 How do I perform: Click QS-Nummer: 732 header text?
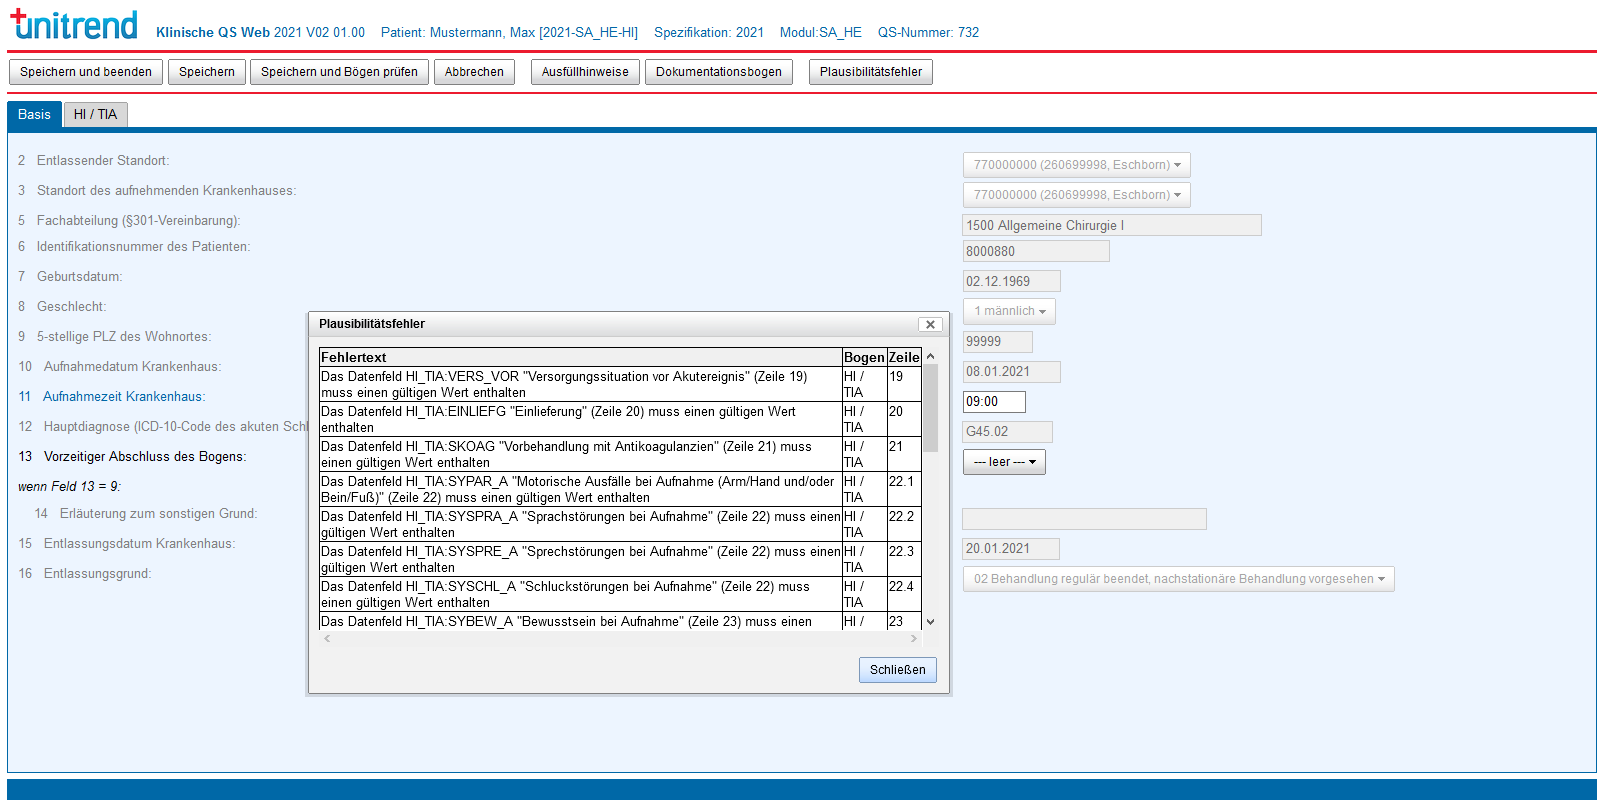coord(928,33)
